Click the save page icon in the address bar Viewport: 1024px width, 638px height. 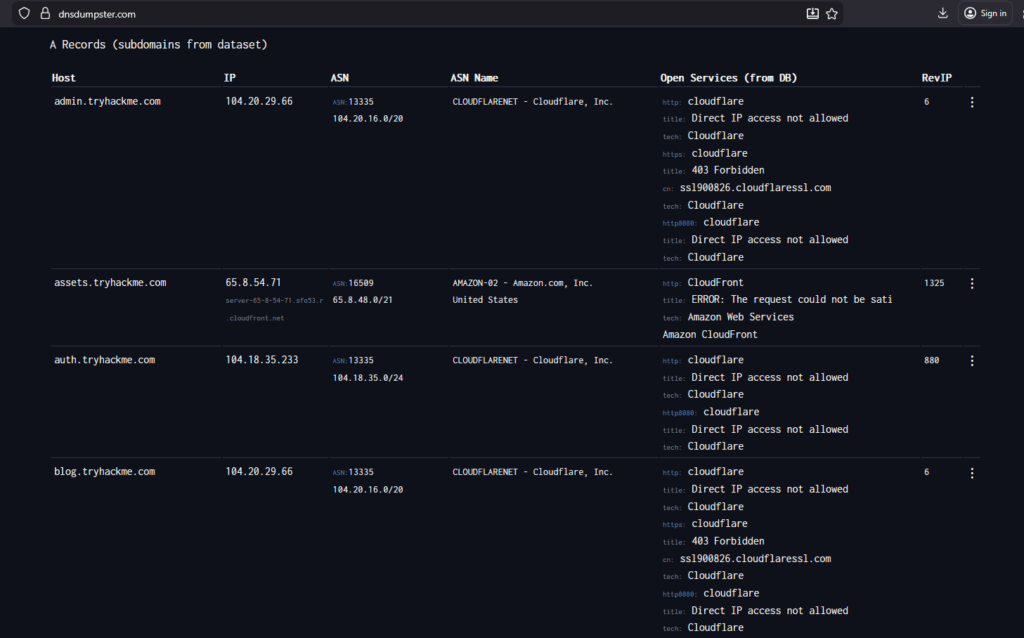coord(812,13)
